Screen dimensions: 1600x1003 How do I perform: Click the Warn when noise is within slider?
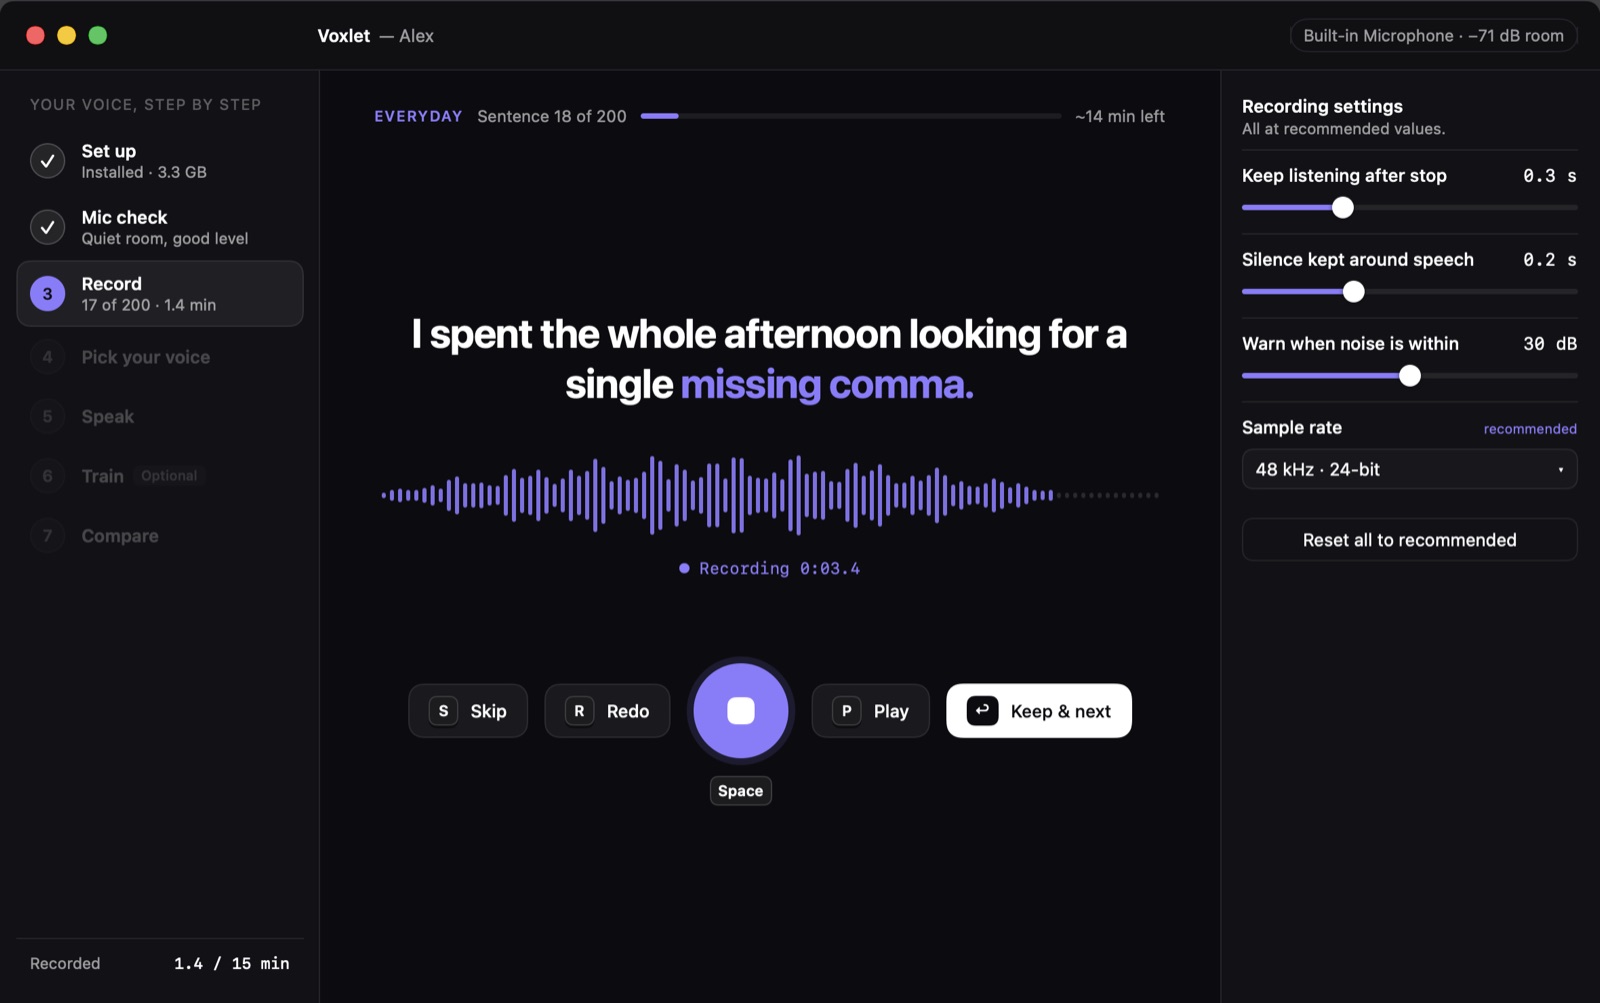click(x=1409, y=375)
